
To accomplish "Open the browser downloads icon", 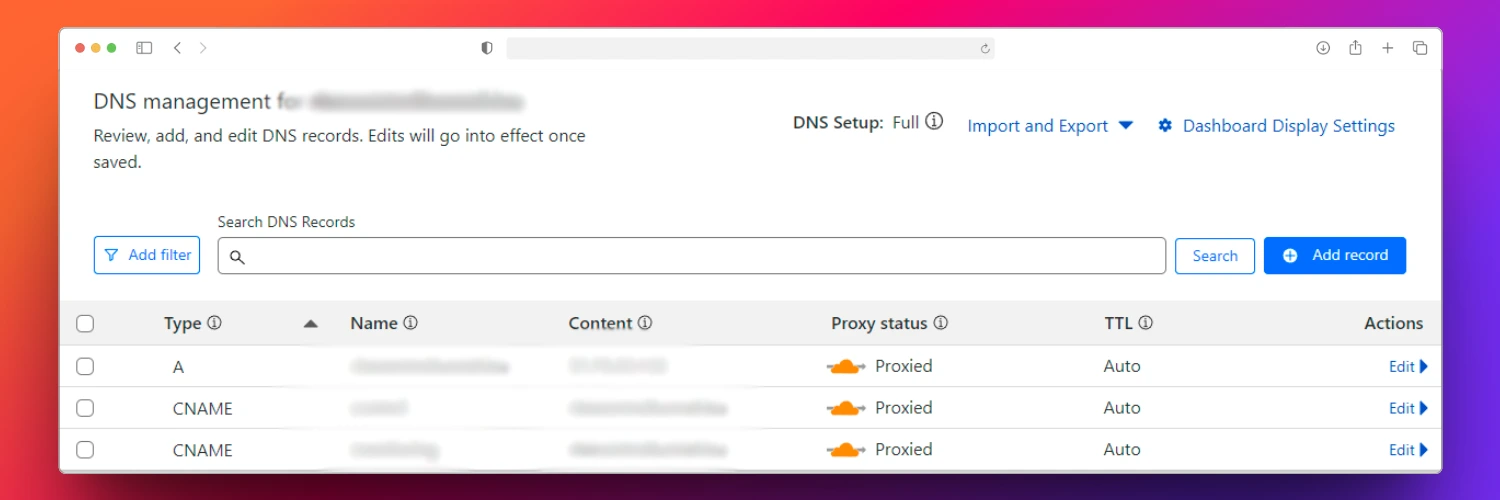I will [x=1323, y=48].
